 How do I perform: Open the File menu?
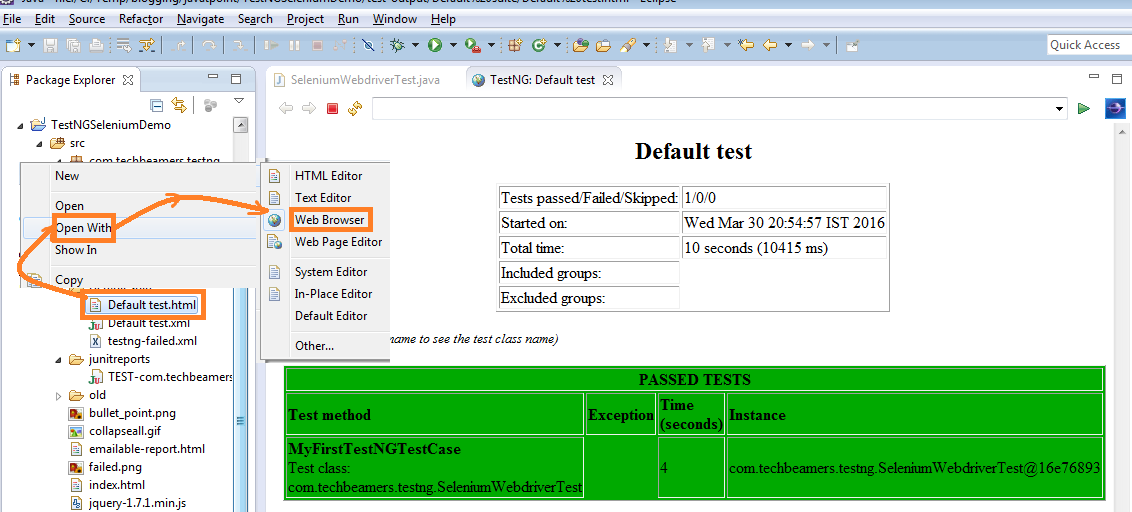tap(12, 19)
